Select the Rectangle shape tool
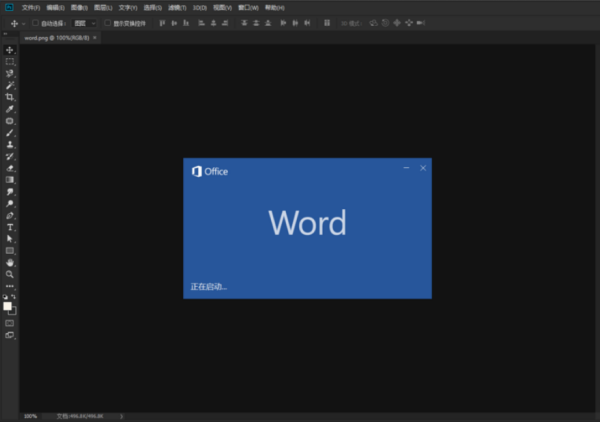Viewport: 600px width, 422px height. tap(10, 251)
